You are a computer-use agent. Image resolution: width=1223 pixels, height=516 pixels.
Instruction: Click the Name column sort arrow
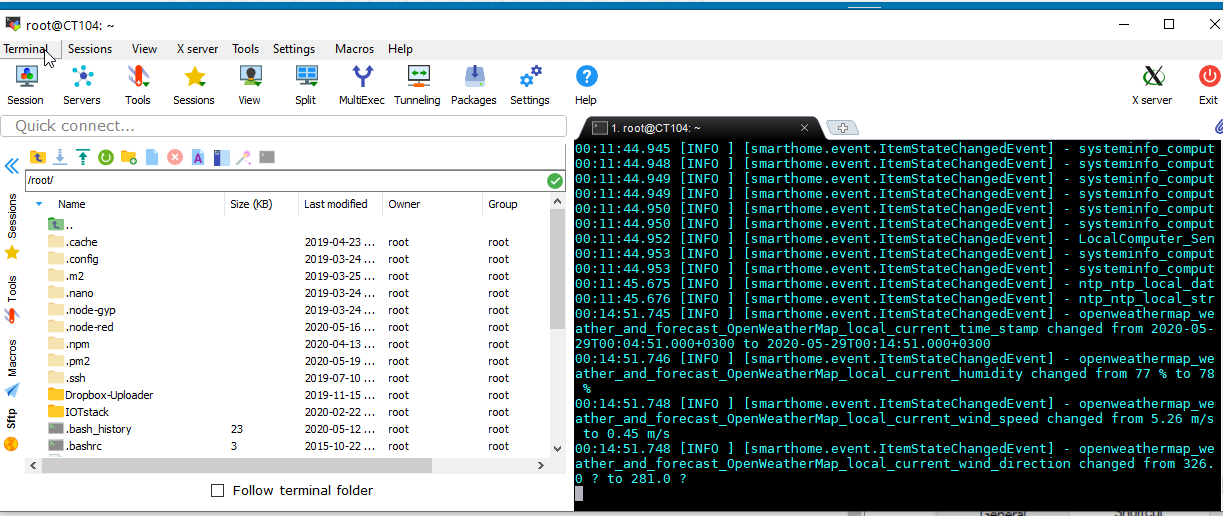click(39, 204)
